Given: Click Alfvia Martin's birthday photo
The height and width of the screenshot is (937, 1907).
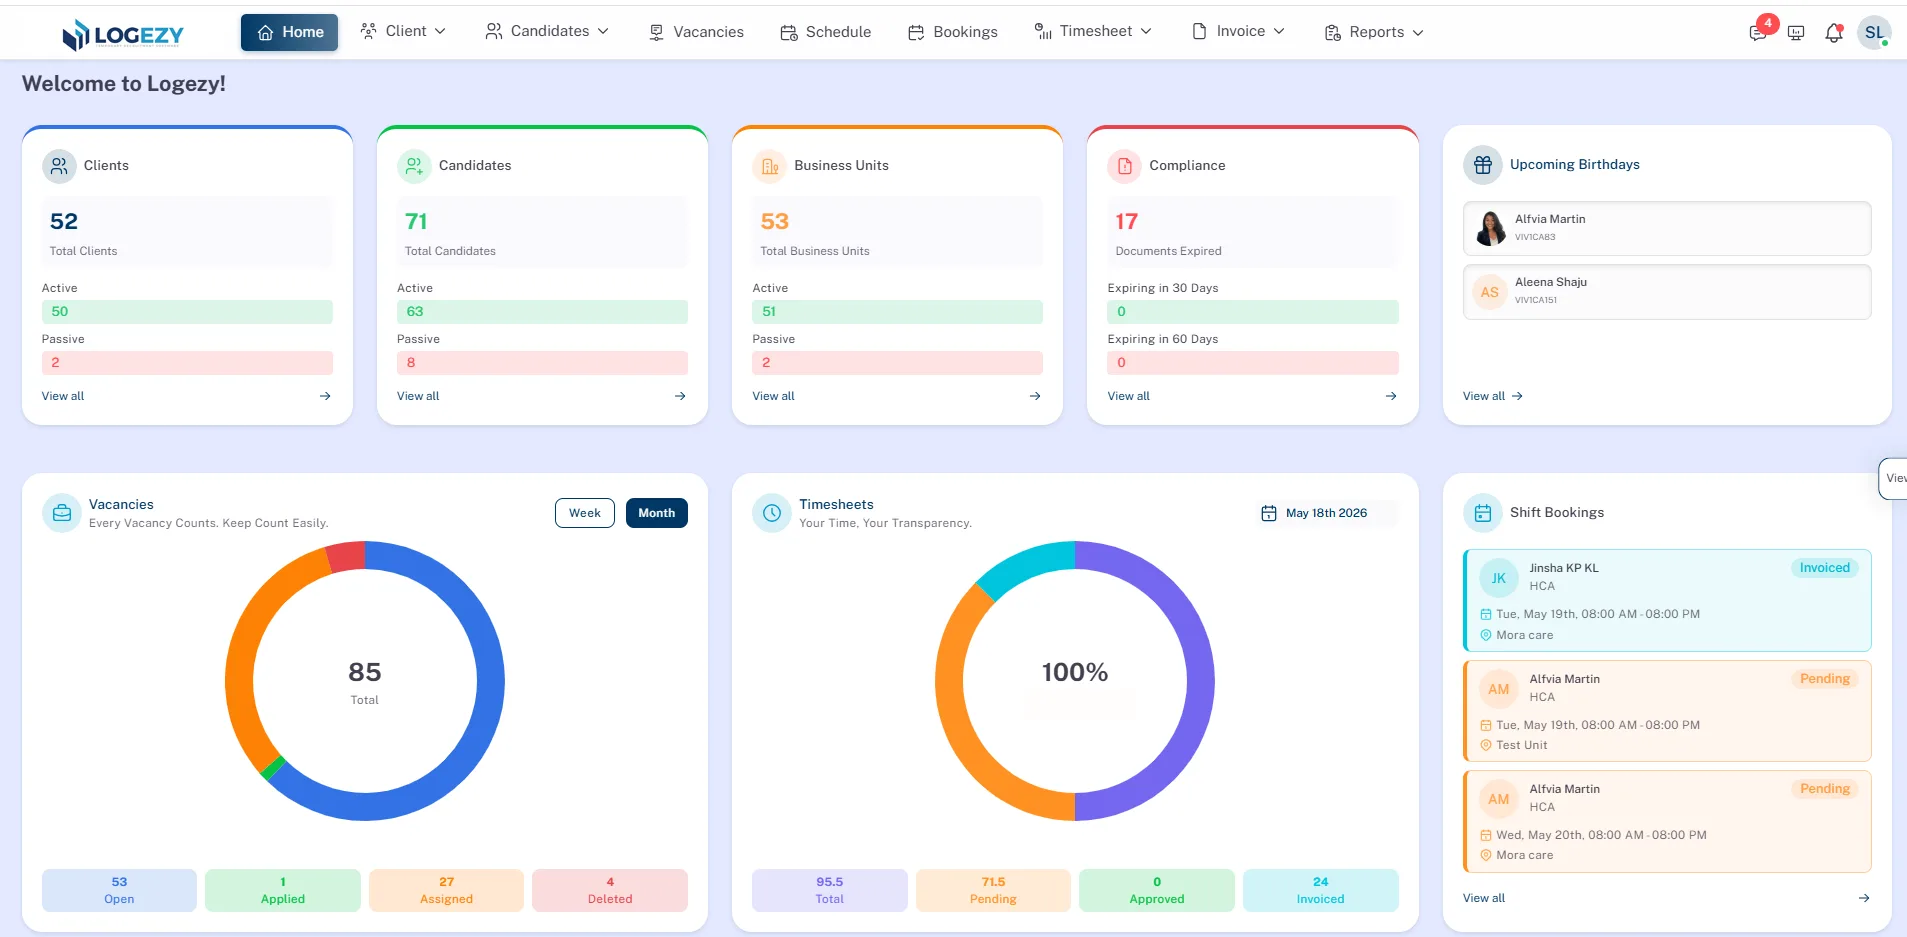Looking at the screenshot, I should 1490,228.
